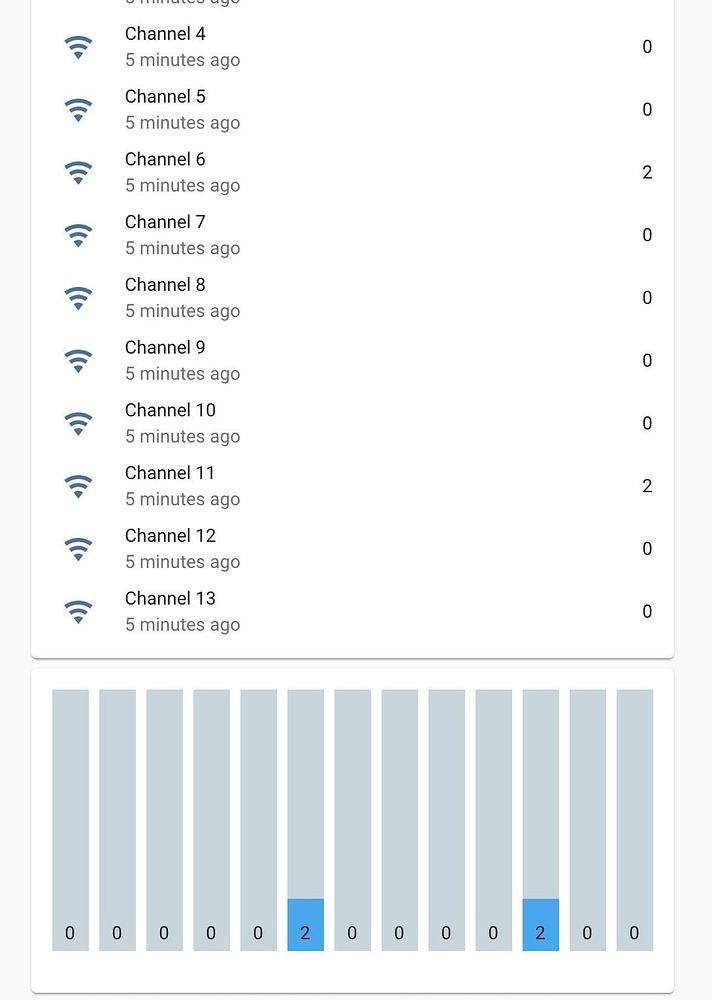Click the '5 minutes ago' text under Channel 13
The width and height of the screenshot is (712, 1000).
click(x=182, y=624)
